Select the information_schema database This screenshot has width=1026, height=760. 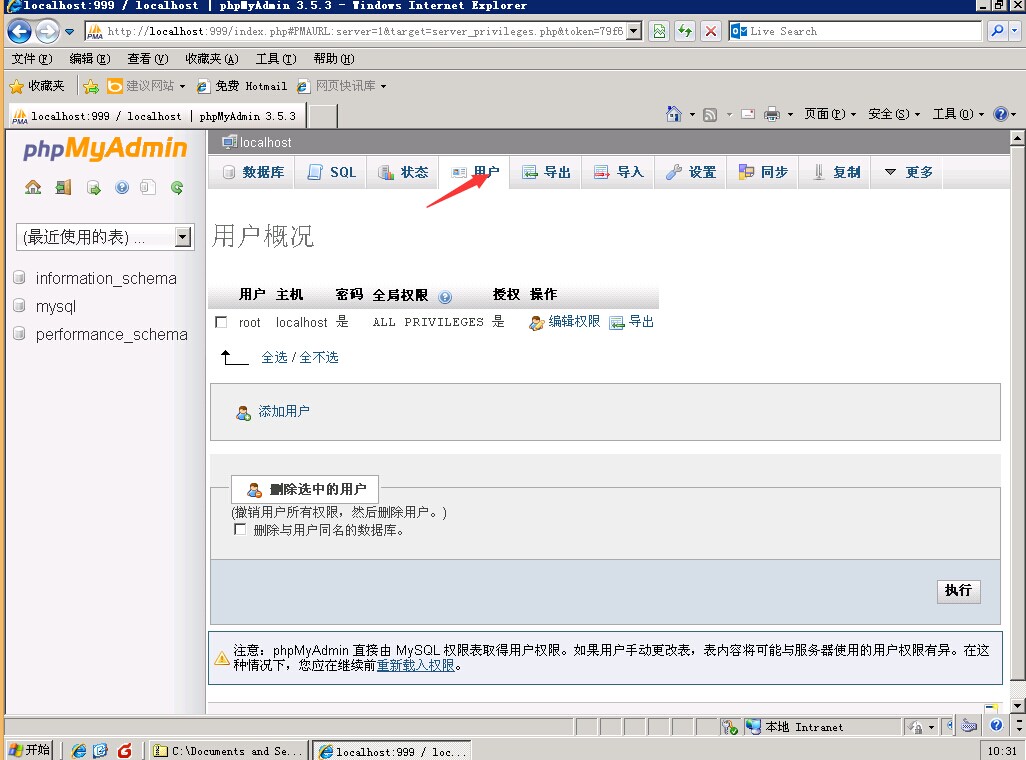[x=106, y=278]
